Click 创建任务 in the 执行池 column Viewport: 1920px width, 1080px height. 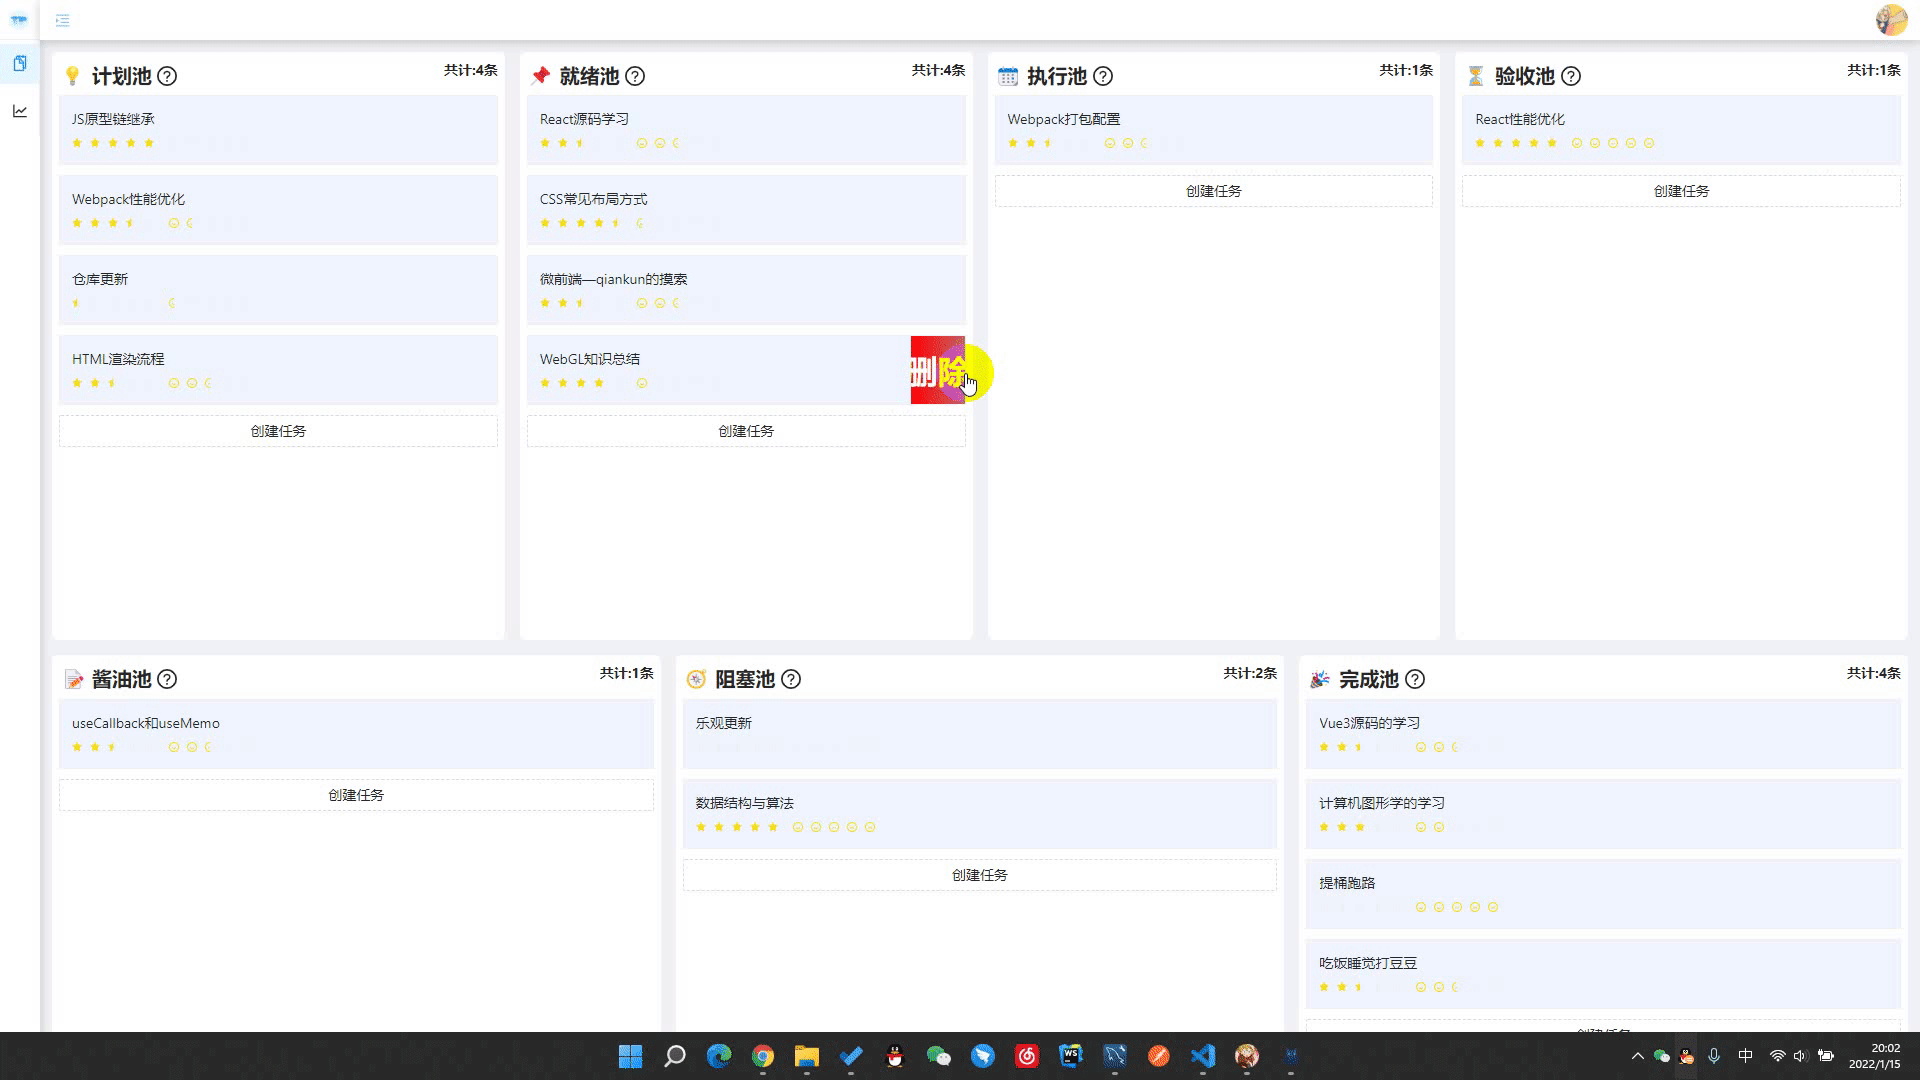click(1213, 191)
